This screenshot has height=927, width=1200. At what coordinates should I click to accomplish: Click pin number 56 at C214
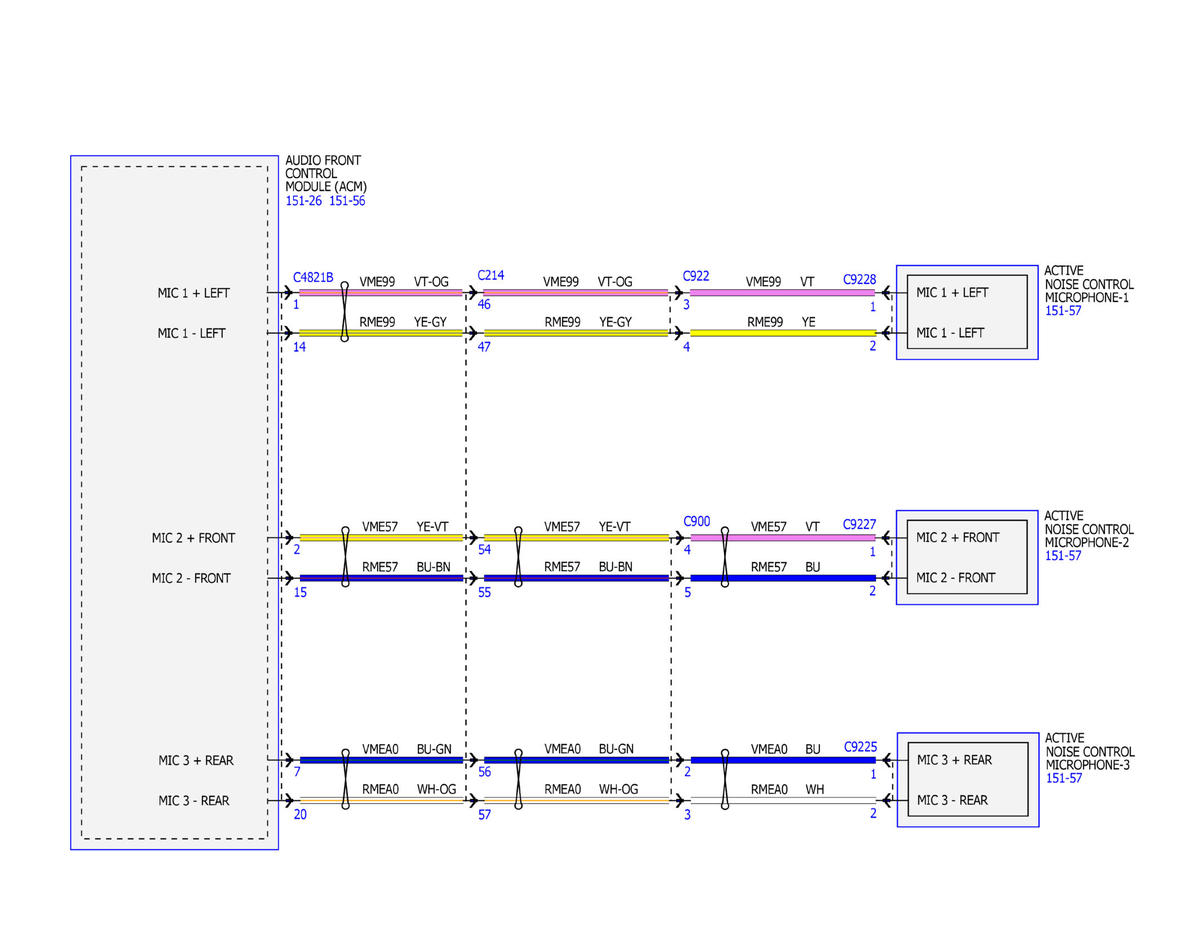click(485, 772)
